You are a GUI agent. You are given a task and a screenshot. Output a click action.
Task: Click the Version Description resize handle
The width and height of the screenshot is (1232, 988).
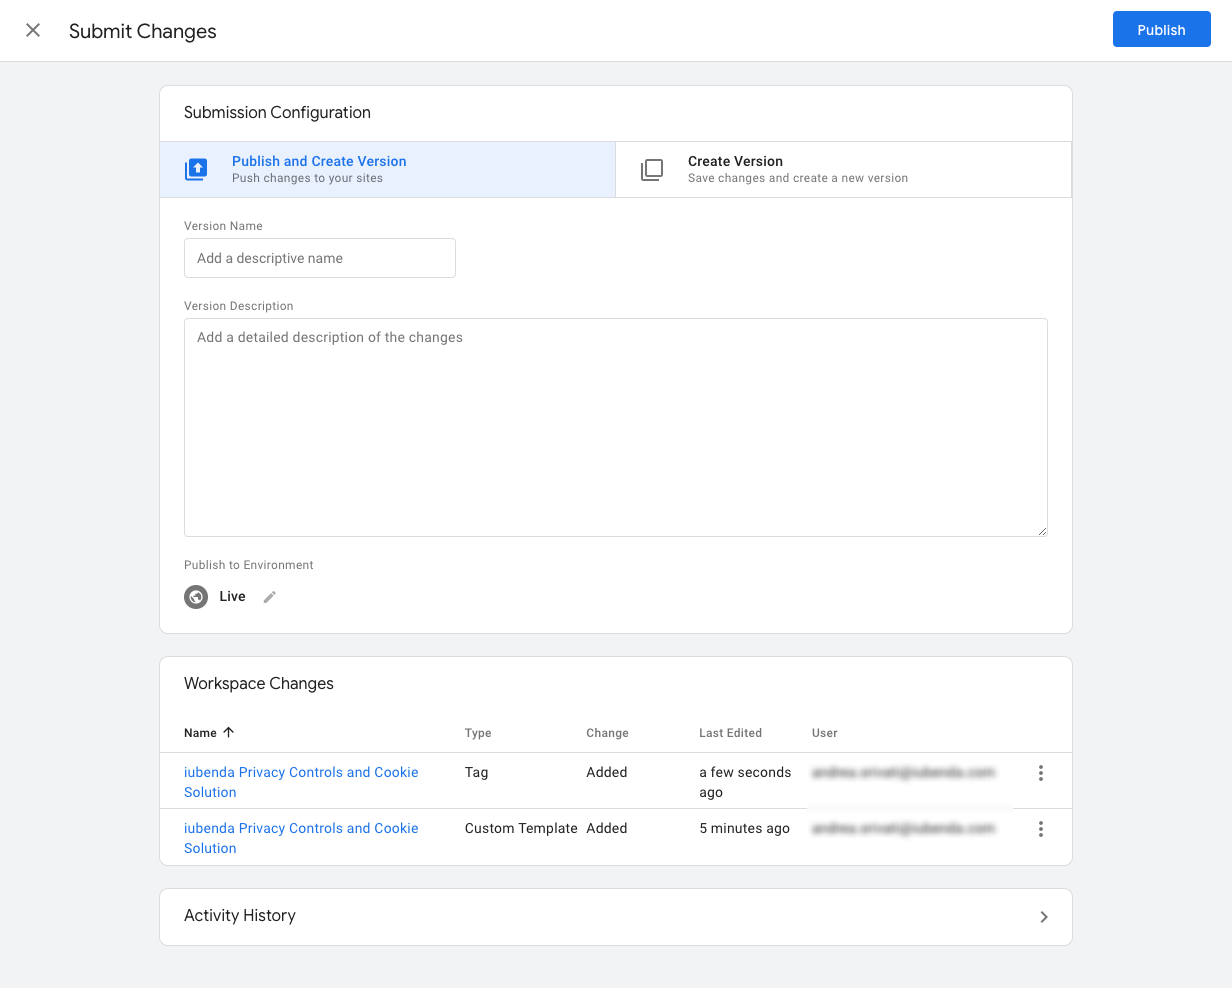[x=1041, y=531]
